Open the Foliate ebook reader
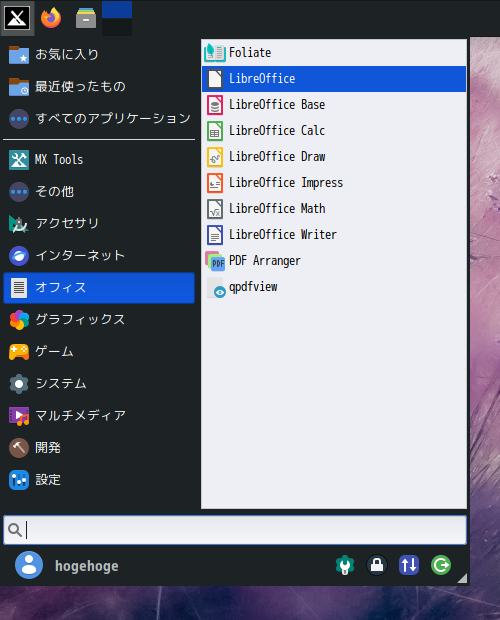This screenshot has height=620, width=500. coord(334,53)
